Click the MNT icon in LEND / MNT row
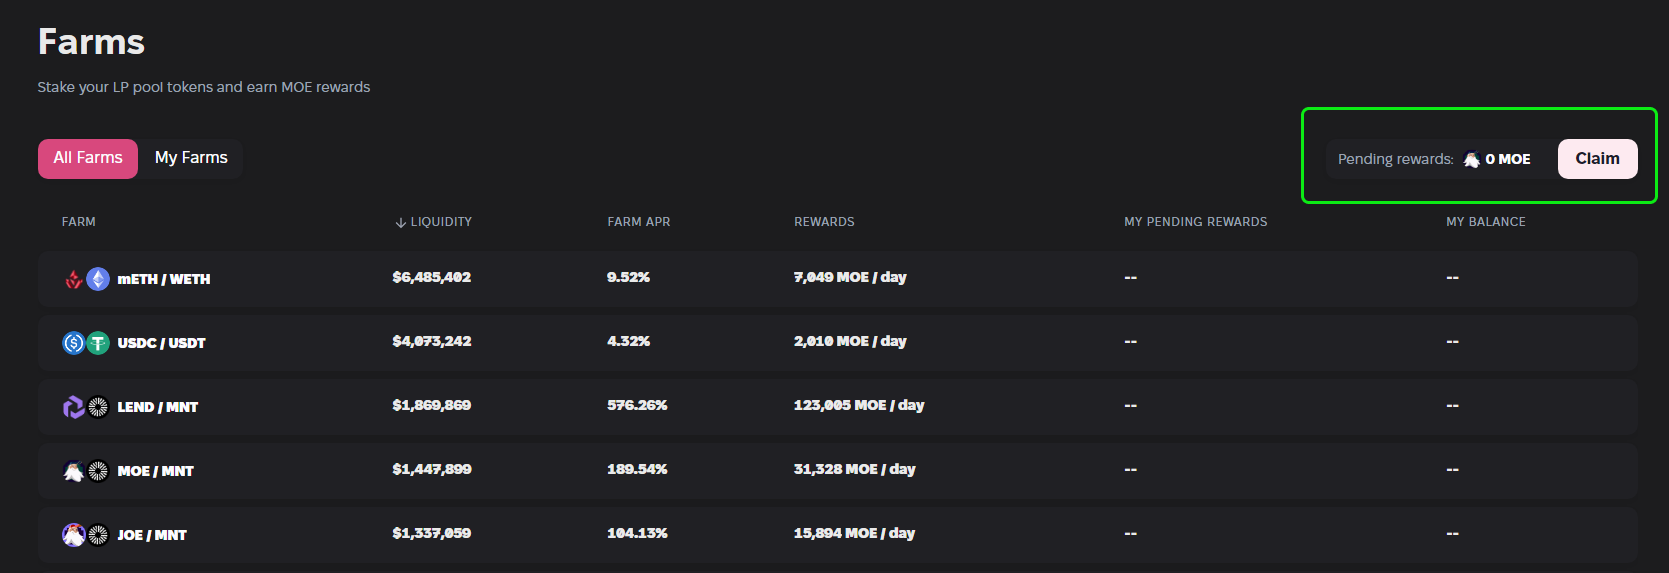Screen dimensions: 1669x573 pyautogui.click(x=98, y=407)
